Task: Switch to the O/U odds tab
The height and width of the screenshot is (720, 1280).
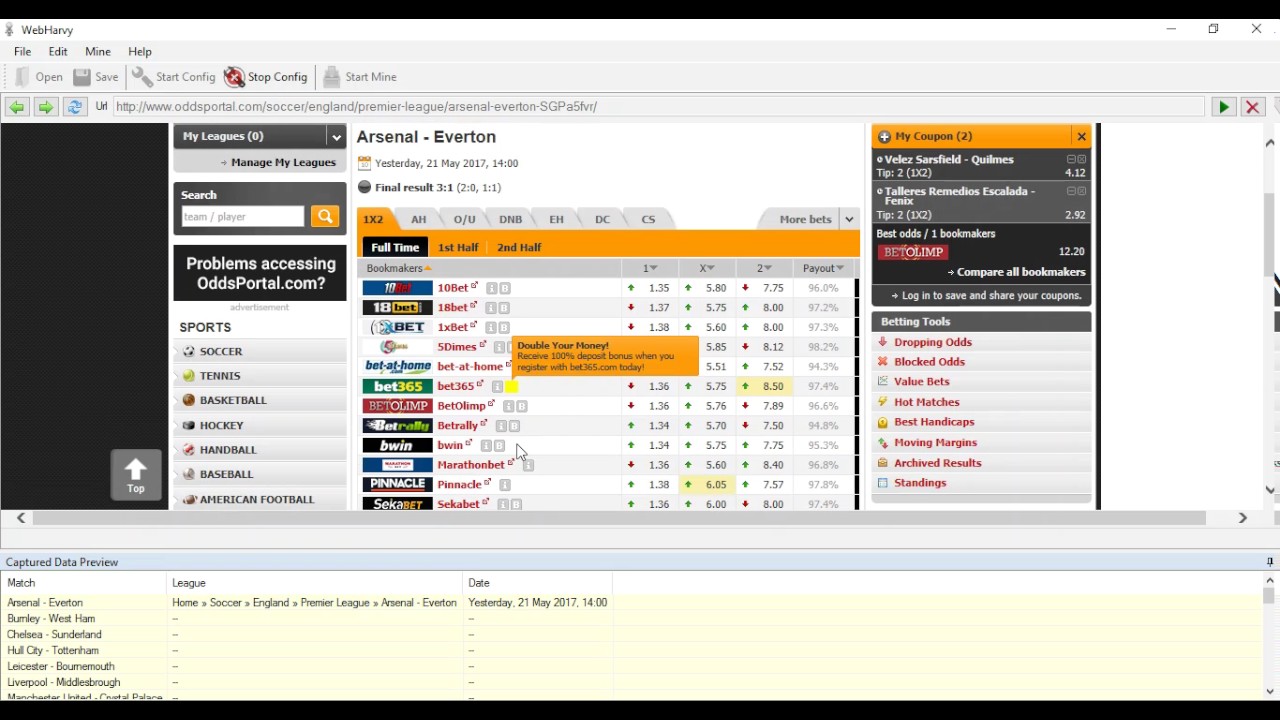Action: [x=464, y=219]
